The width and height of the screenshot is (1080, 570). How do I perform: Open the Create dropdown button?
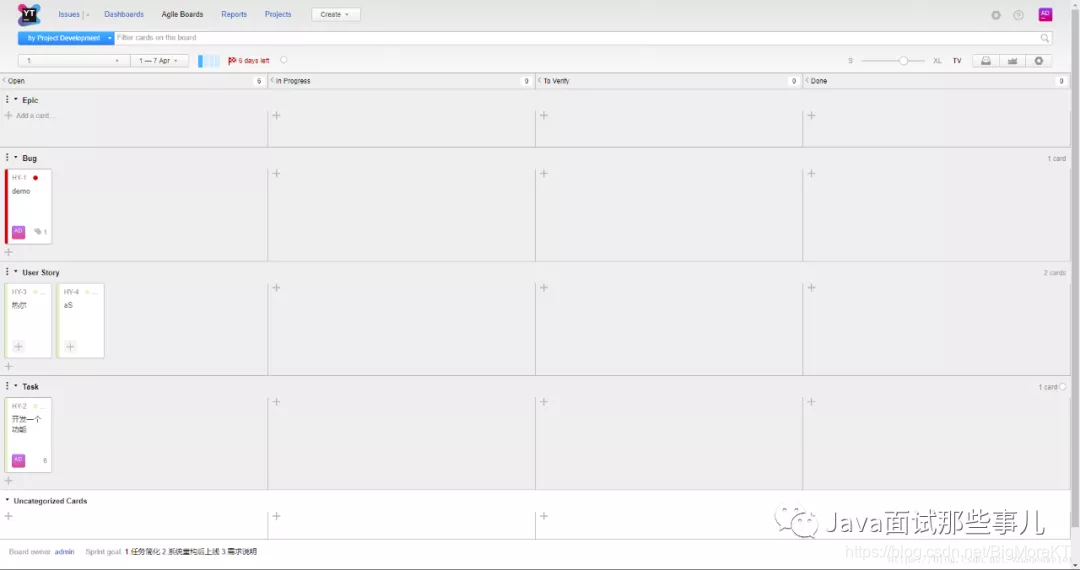[x=335, y=14]
